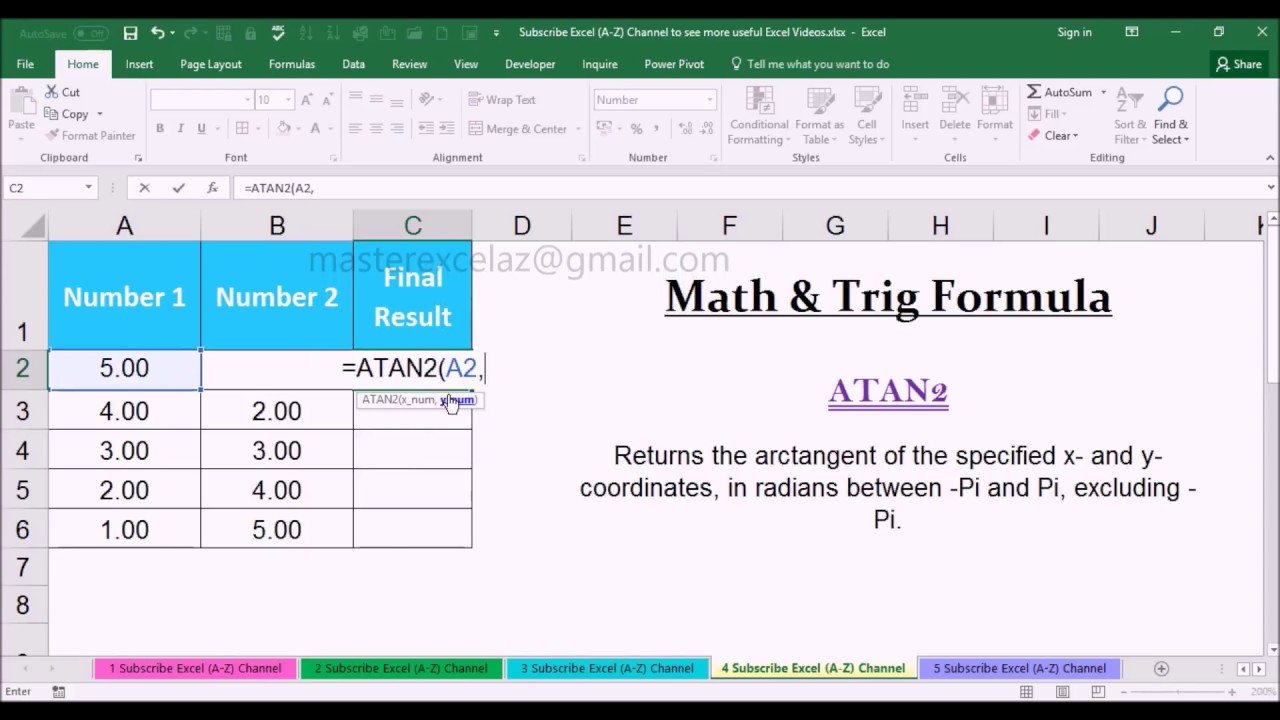Open Cell Styles gallery
The image size is (1280, 720).
coord(866,116)
